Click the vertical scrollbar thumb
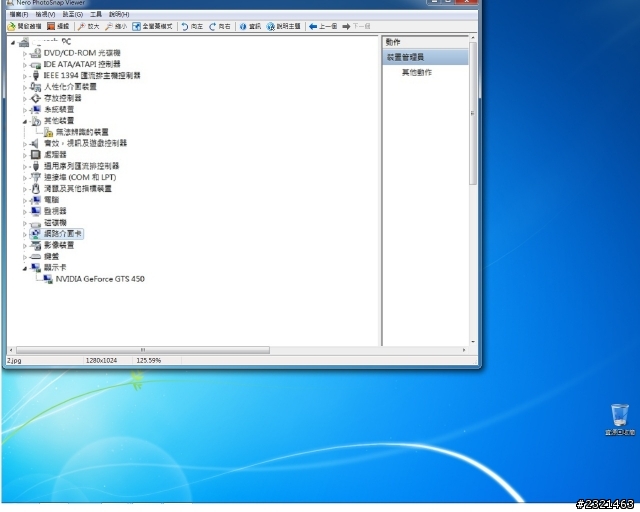The height and width of the screenshot is (512, 640). point(473,113)
